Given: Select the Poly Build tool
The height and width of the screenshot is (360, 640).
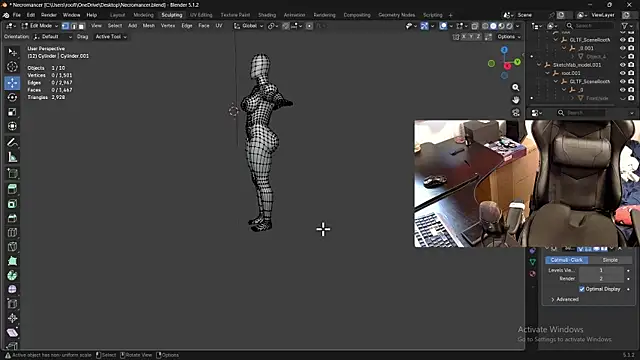Looking at the screenshot, I should (x=12, y=261).
